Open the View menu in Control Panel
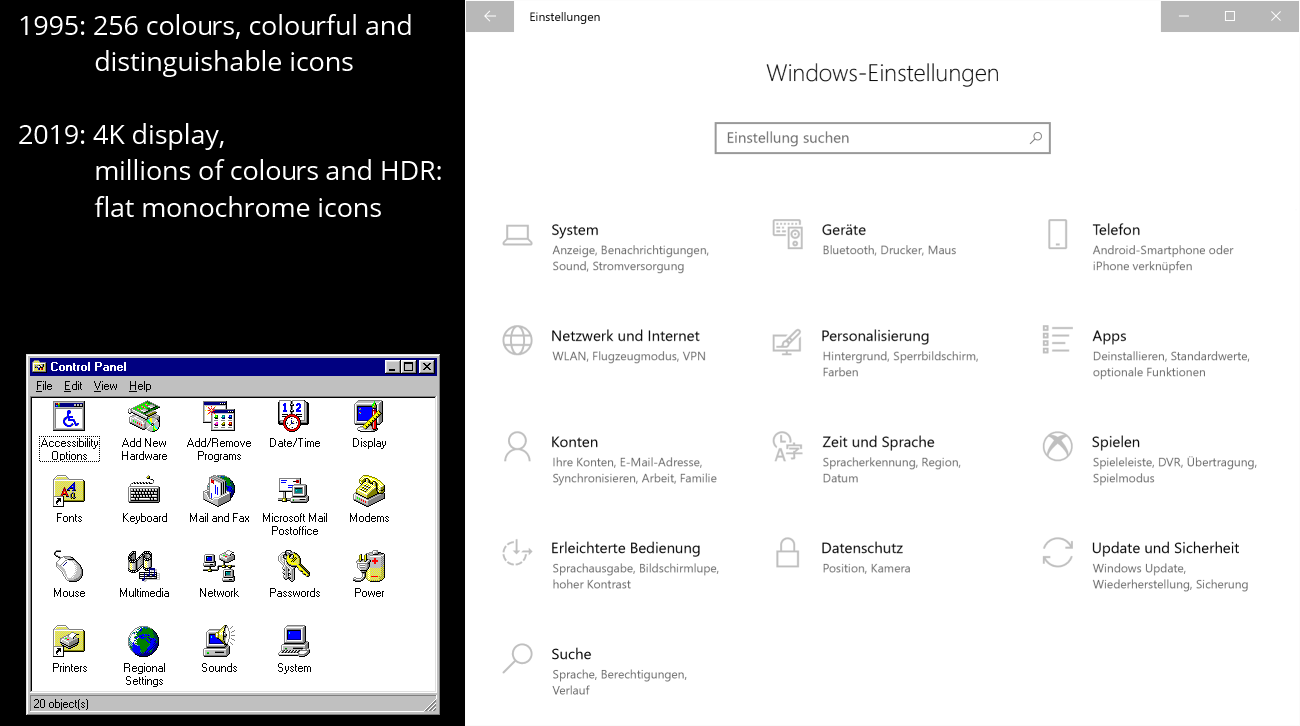The height and width of the screenshot is (726, 1300). [x=106, y=385]
